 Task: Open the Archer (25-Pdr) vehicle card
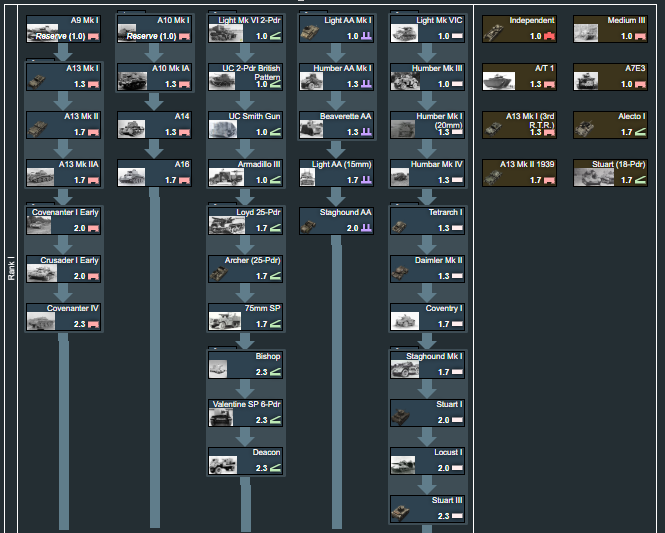point(246,268)
